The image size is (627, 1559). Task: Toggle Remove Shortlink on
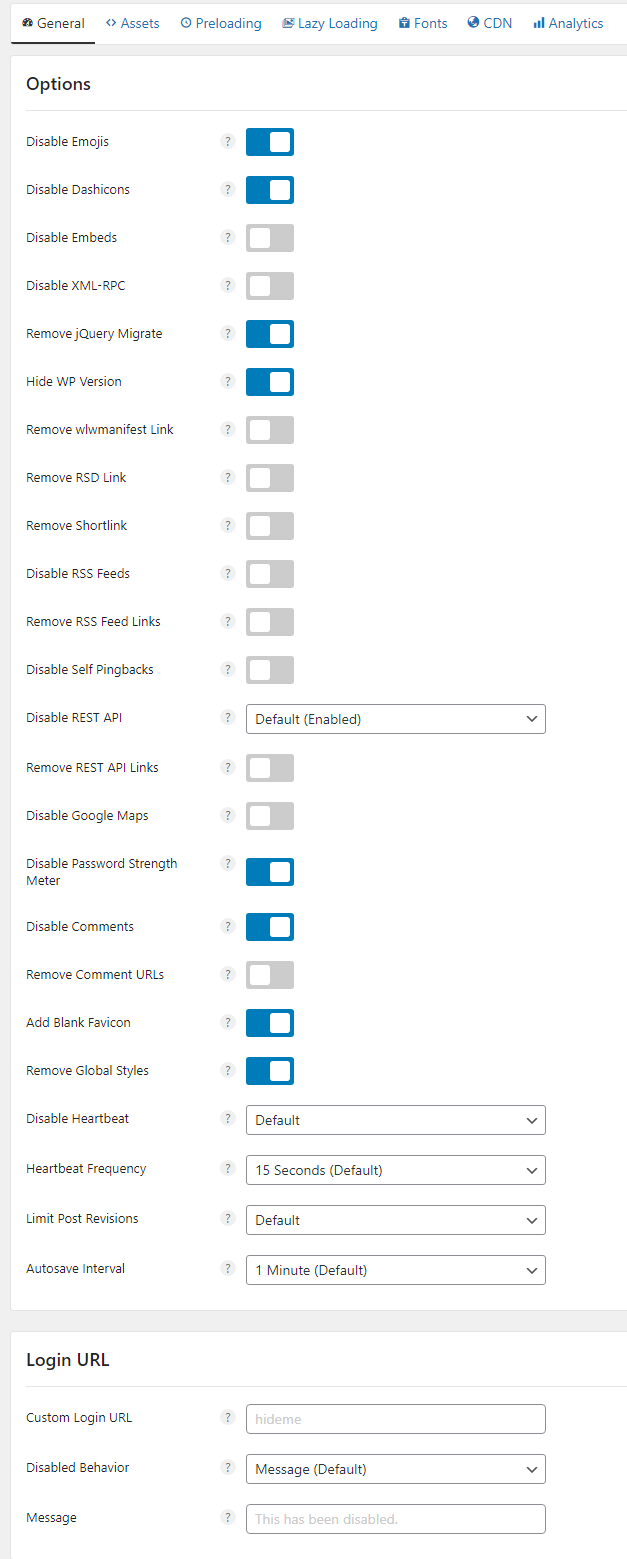[x=270, y=526]
